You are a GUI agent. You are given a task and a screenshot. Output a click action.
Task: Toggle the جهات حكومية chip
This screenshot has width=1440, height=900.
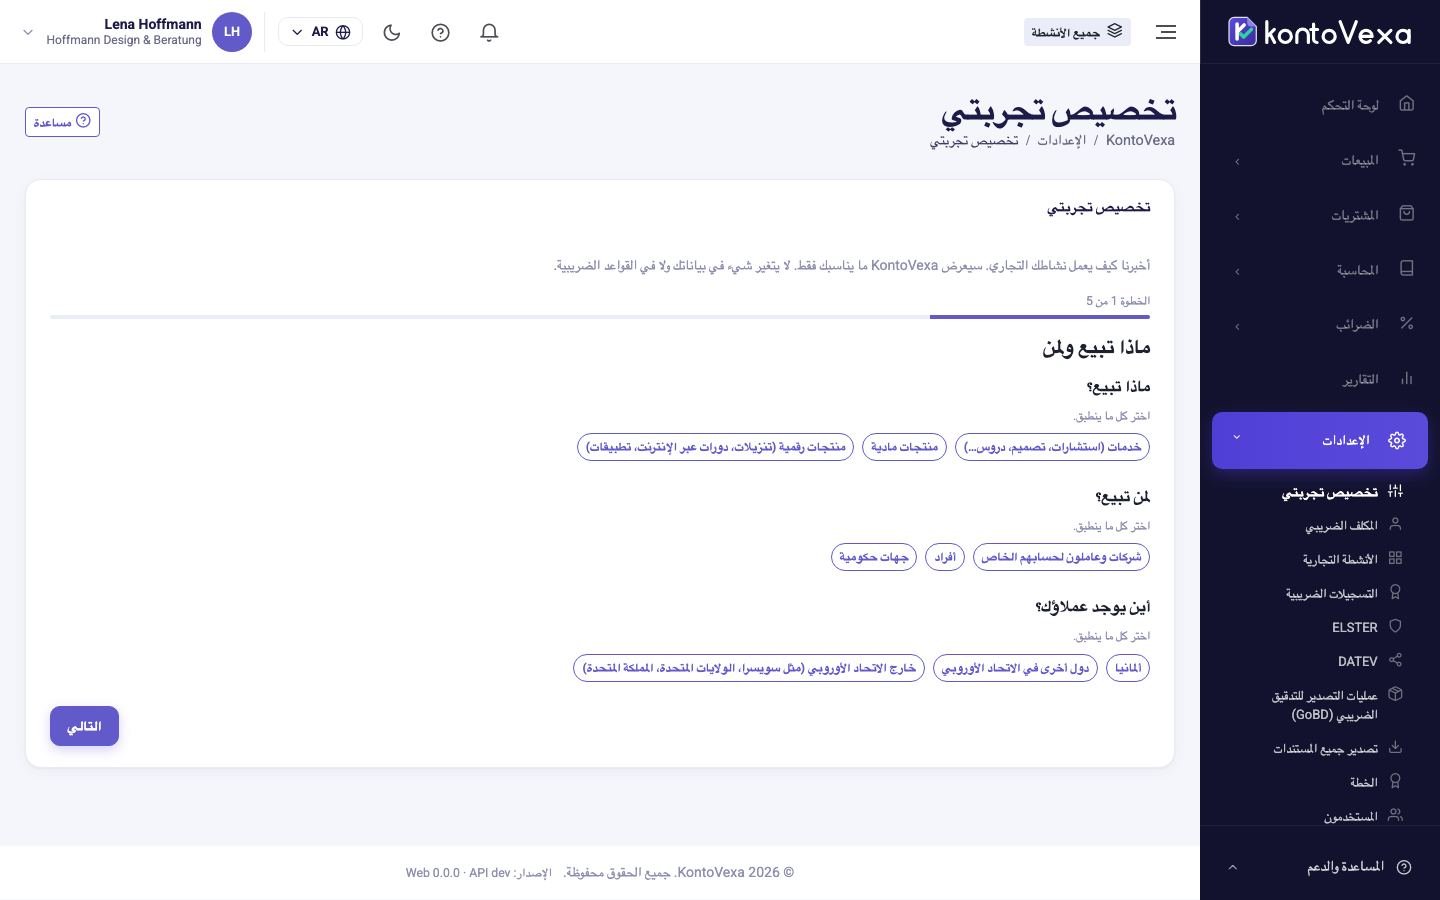point(874,557)
